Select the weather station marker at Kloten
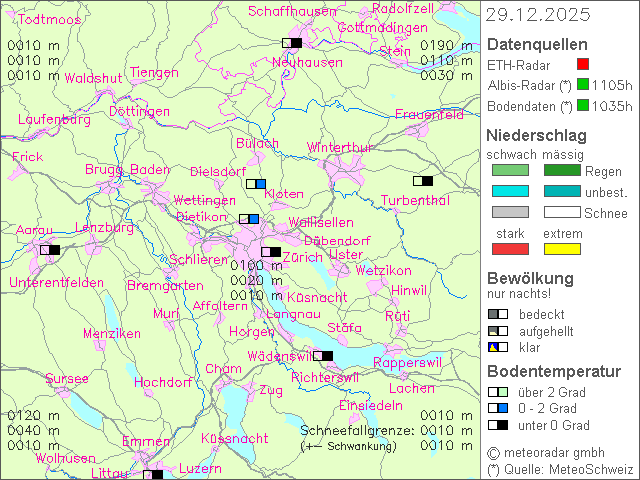 pos(256,183)
